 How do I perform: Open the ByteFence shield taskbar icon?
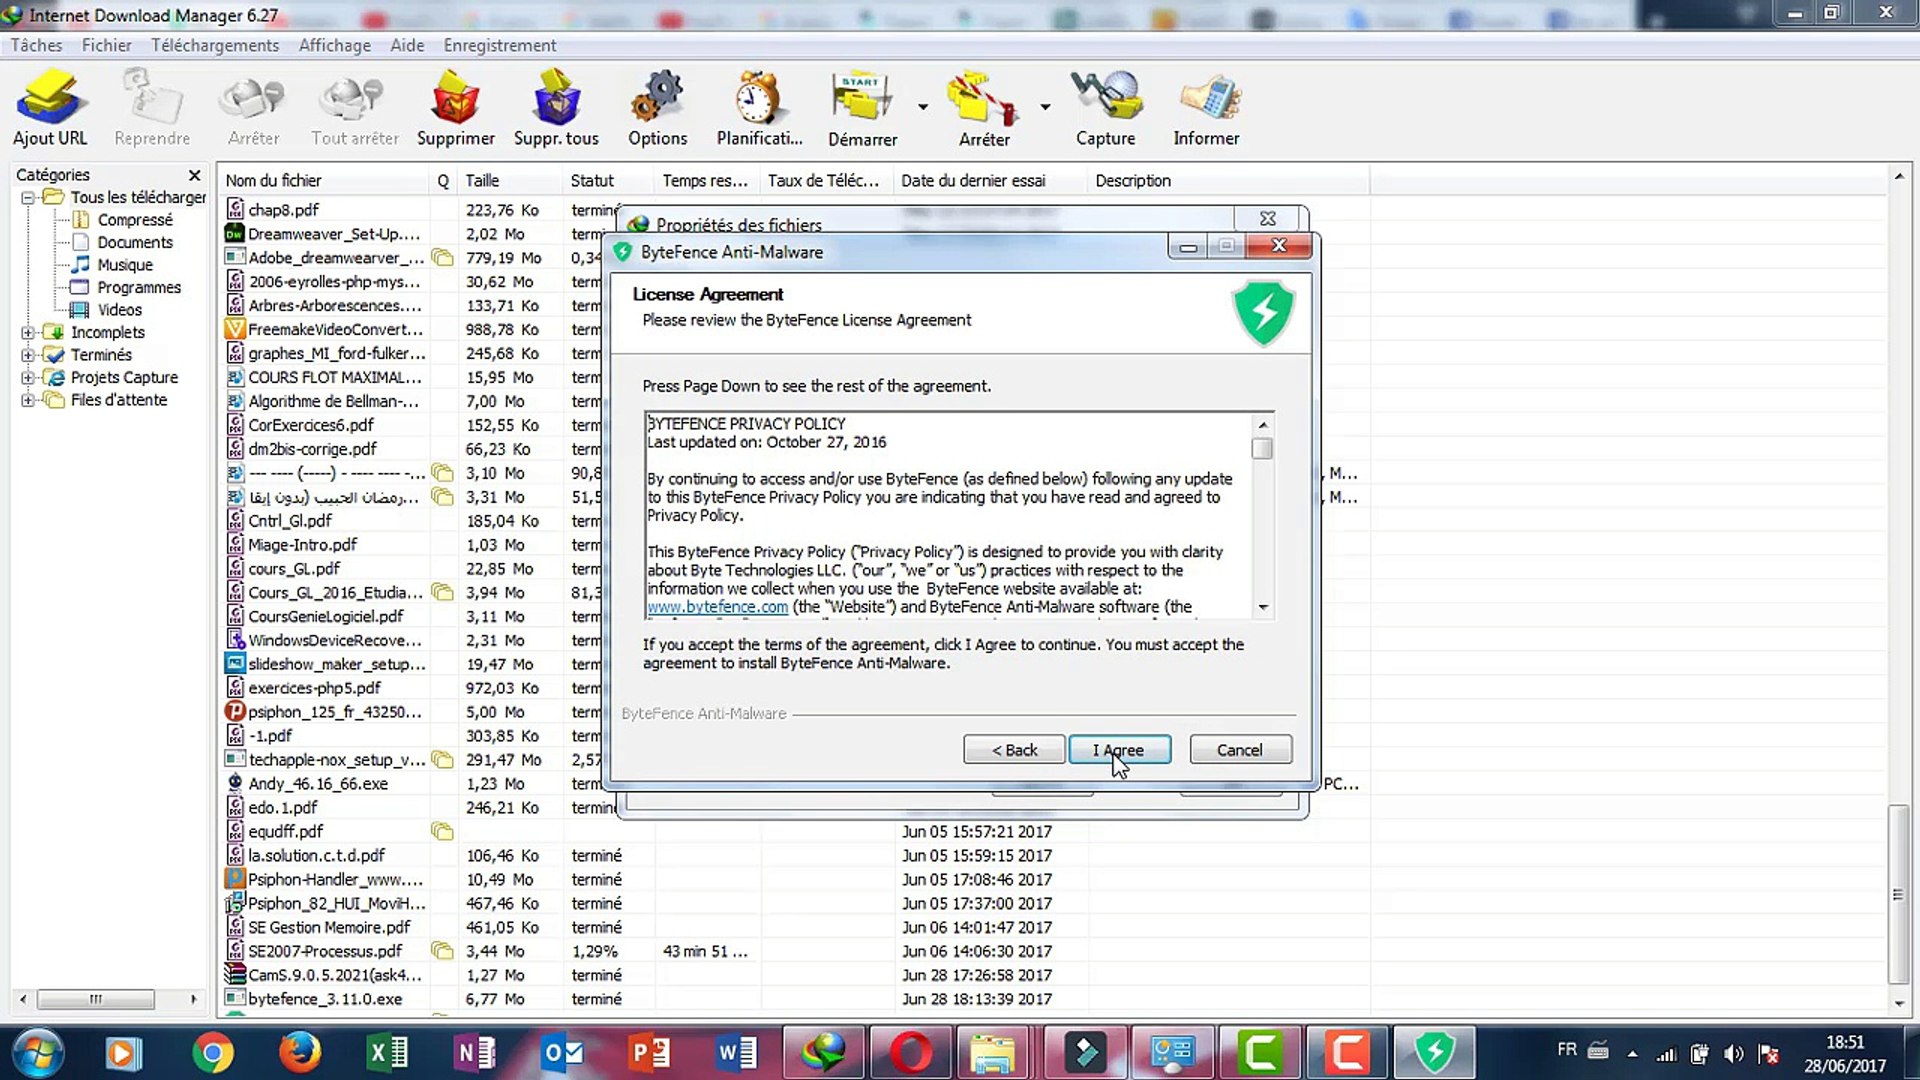point(1436,1053)
